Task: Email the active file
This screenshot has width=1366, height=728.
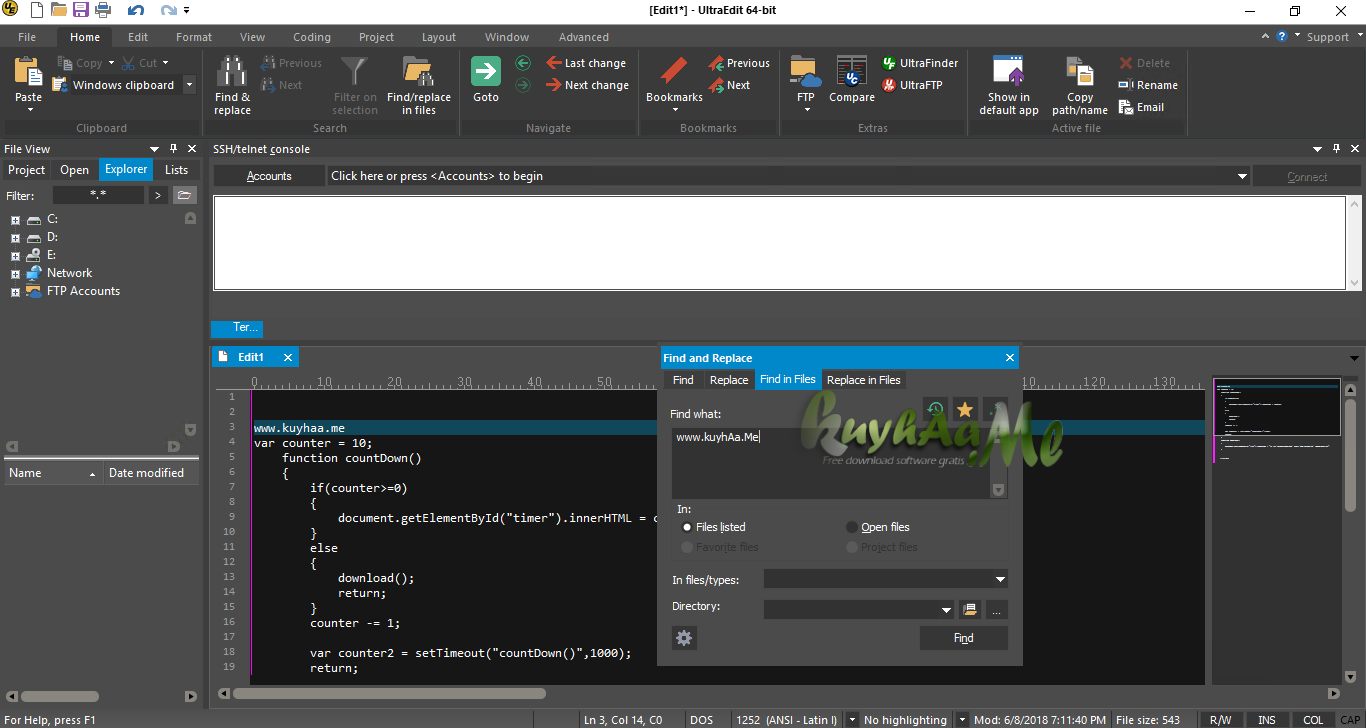Action: point(1141,107)
